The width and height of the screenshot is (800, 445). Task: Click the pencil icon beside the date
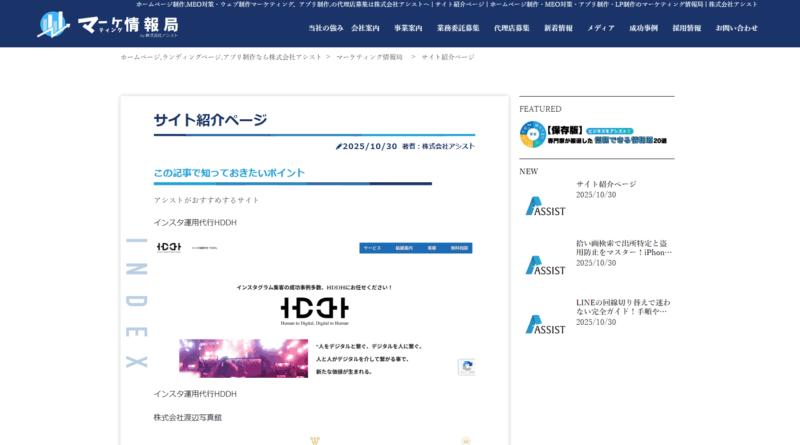pyautogui.click(x=340, y=146)
